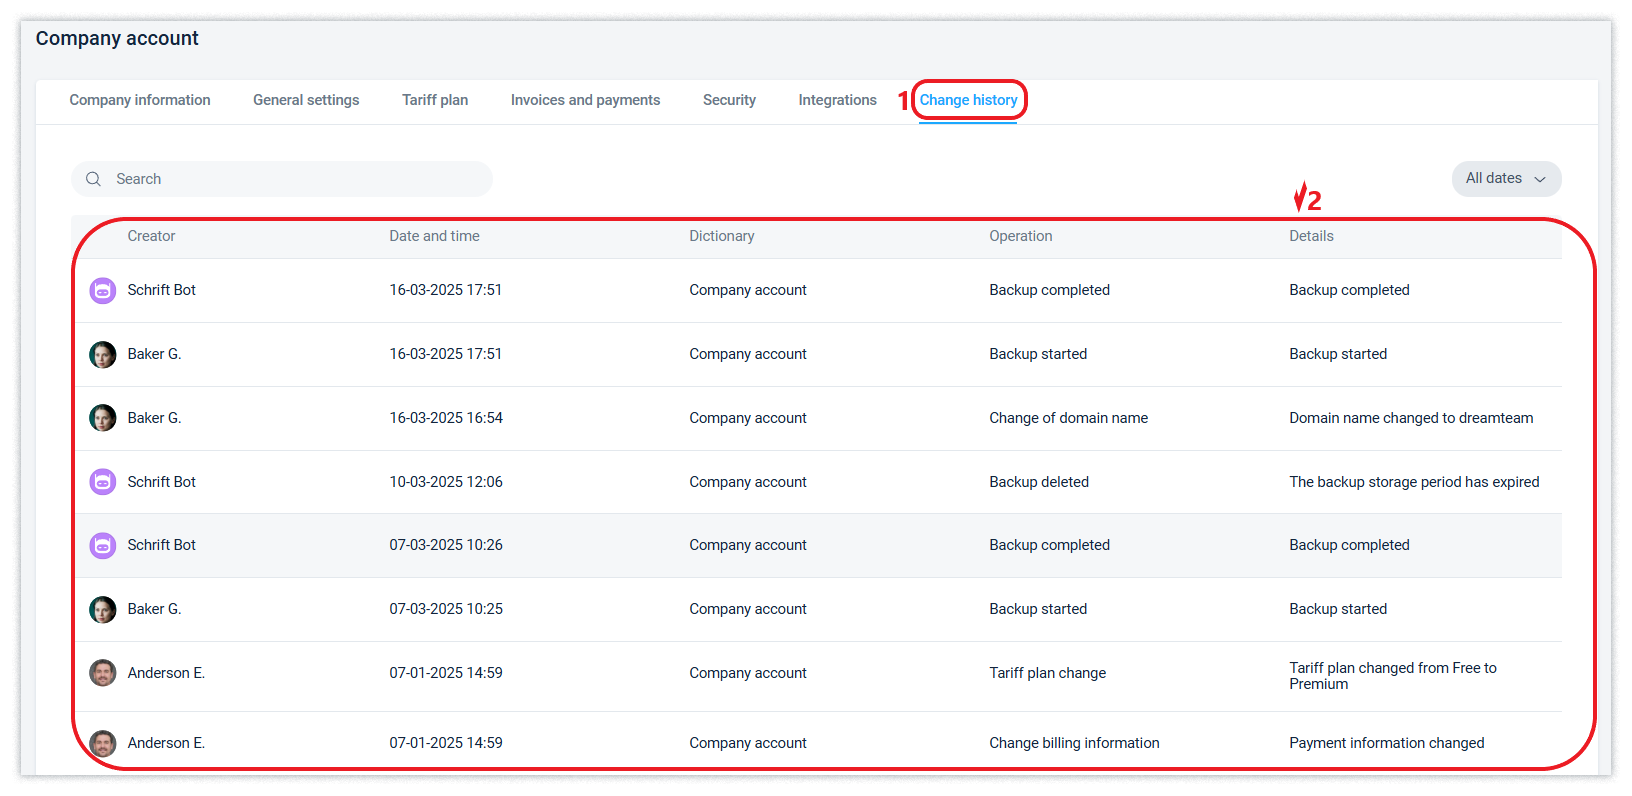Select the Change history tab

point(968,100)
